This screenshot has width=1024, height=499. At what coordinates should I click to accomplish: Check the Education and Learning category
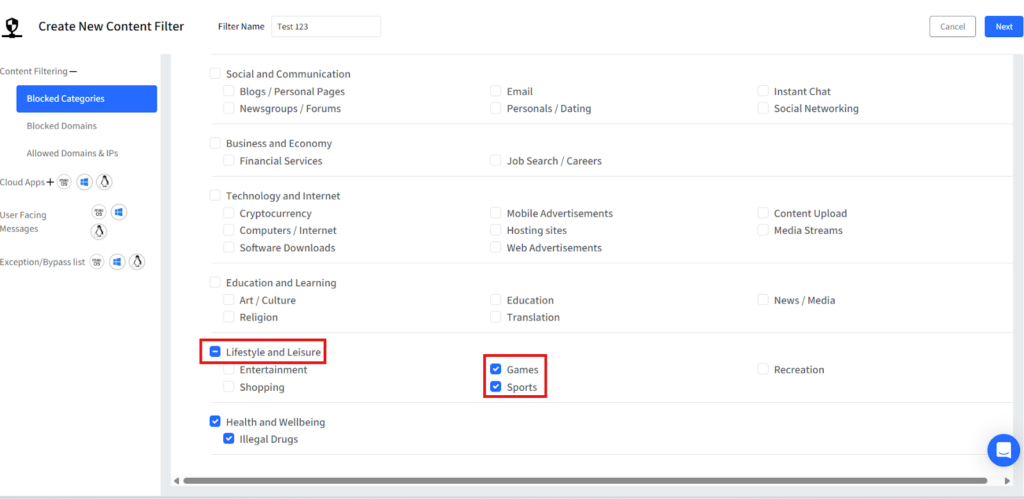click(x=215, y=282)
